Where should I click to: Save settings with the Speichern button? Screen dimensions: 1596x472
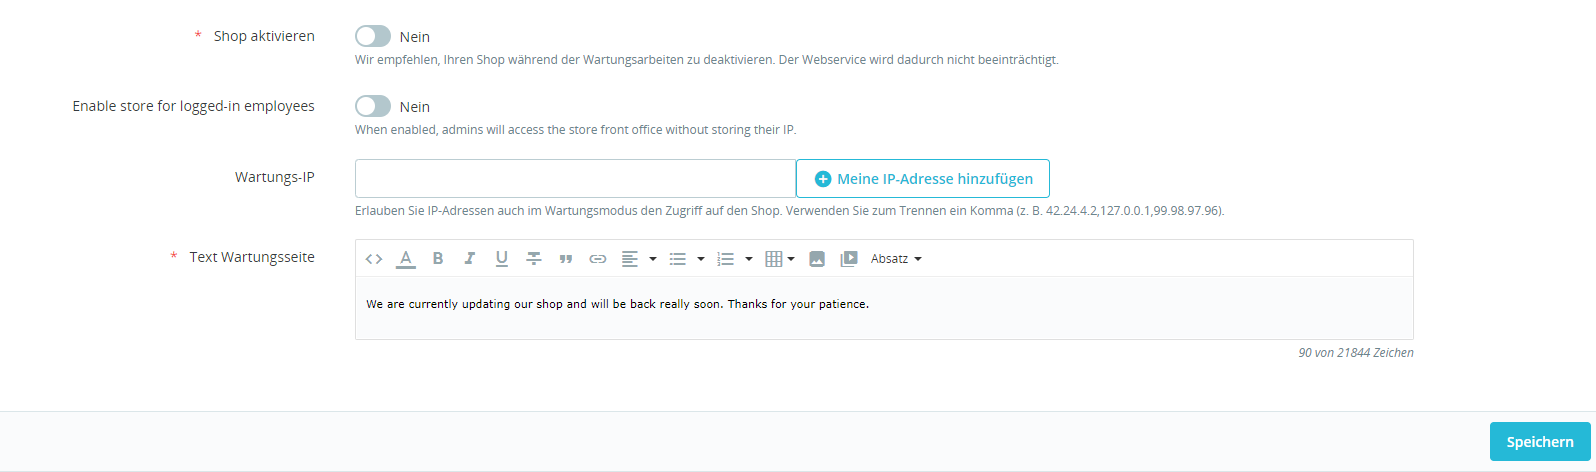point(1540,441)
